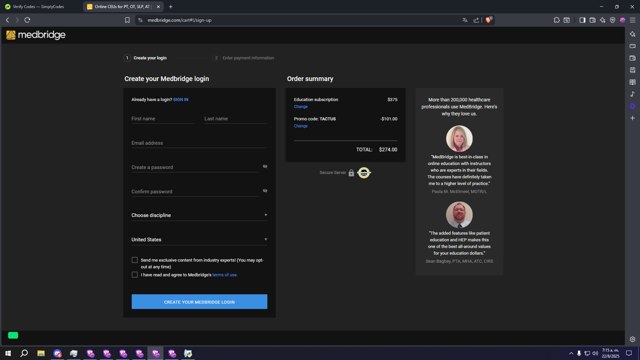The image size is (640, 360).
Task: Share this page using the share icon
Action: coord(476,20)
